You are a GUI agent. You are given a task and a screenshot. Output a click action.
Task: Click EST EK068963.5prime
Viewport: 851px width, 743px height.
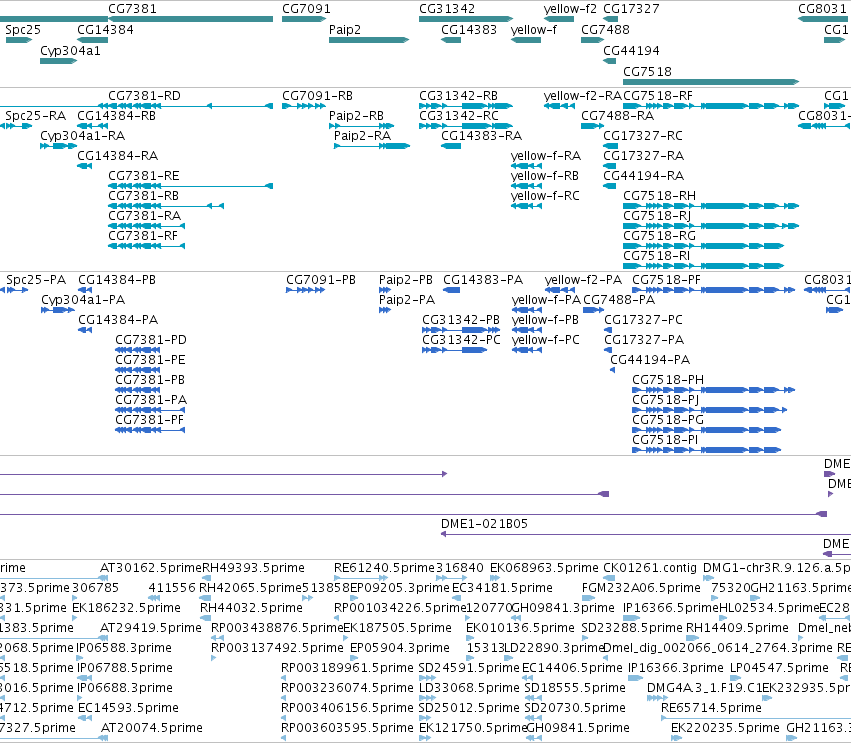click(544, 568)
